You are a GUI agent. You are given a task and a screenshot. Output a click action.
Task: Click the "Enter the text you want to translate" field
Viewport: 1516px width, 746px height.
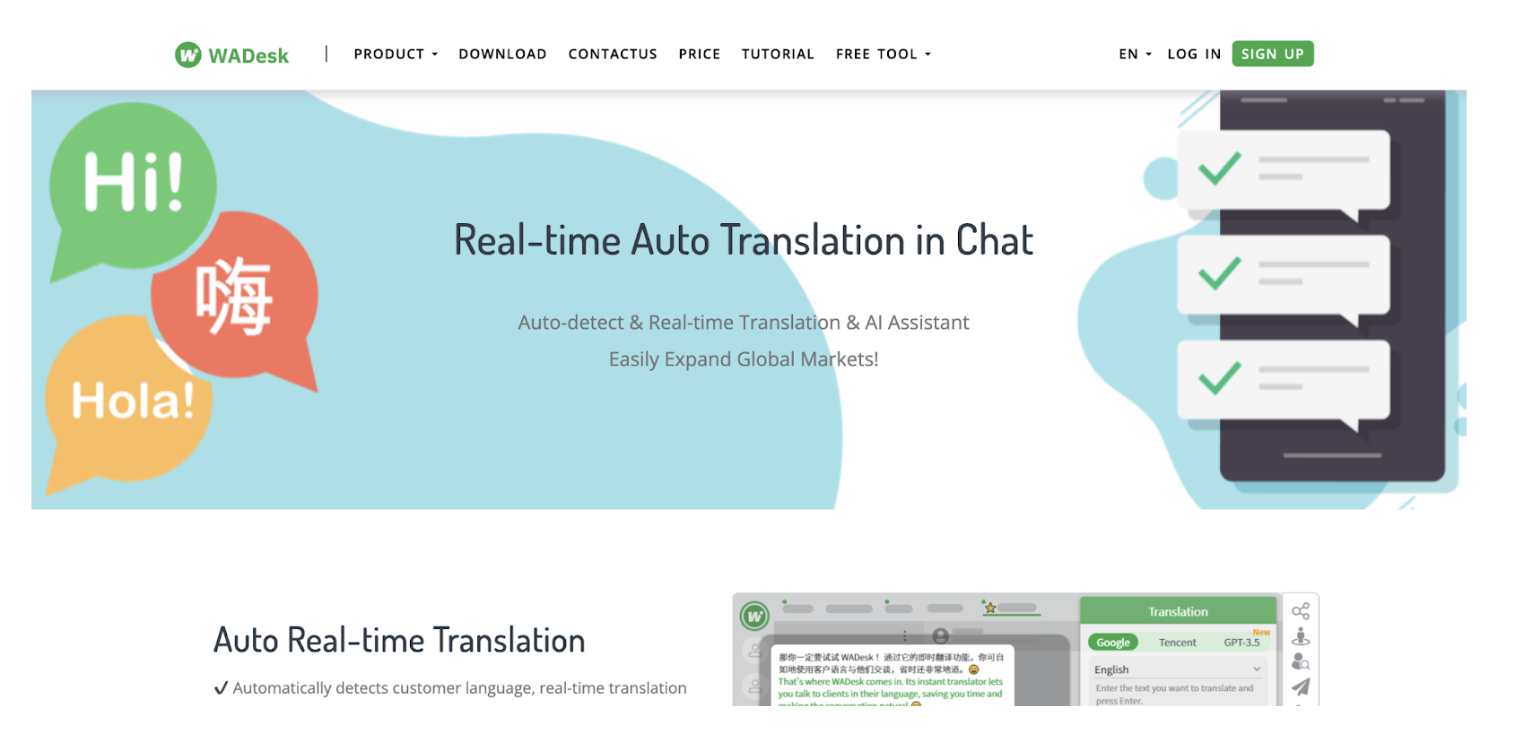pyautogui.click(x=1177, y=694)
